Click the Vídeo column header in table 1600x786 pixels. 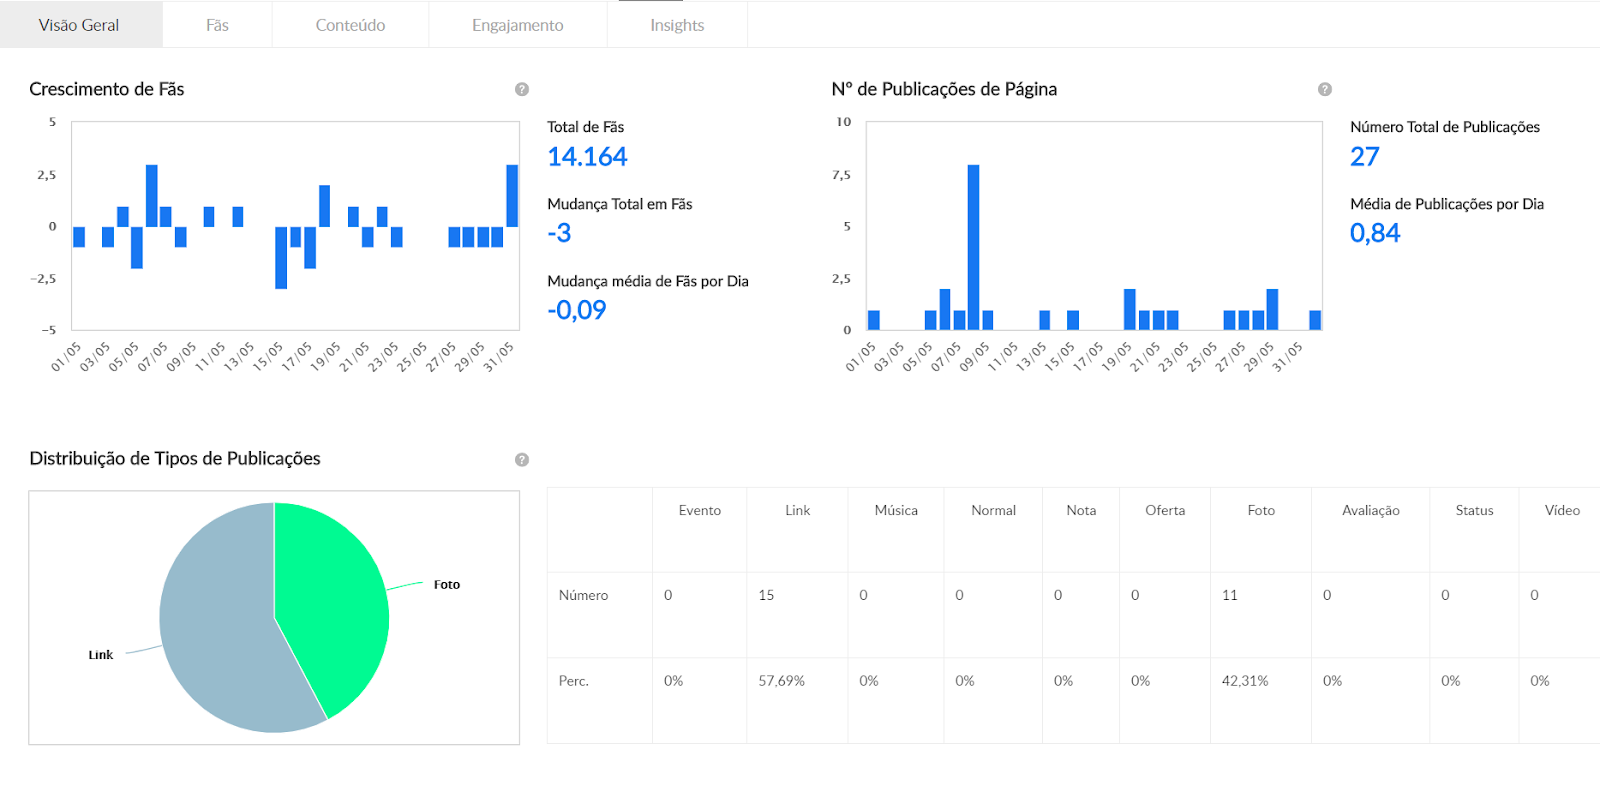(1561, 510)
